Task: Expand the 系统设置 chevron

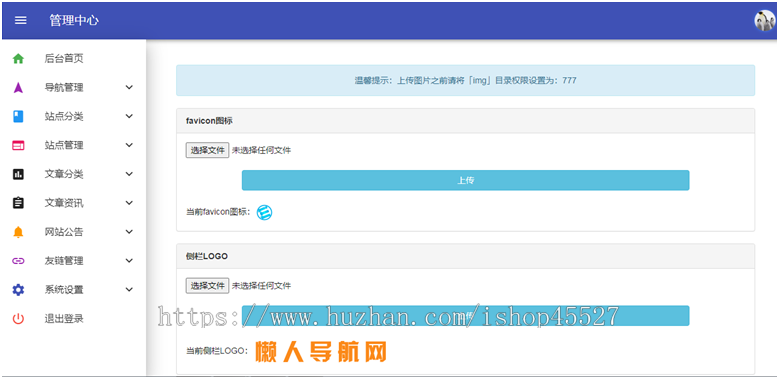Action: click(x=129, y=290)
